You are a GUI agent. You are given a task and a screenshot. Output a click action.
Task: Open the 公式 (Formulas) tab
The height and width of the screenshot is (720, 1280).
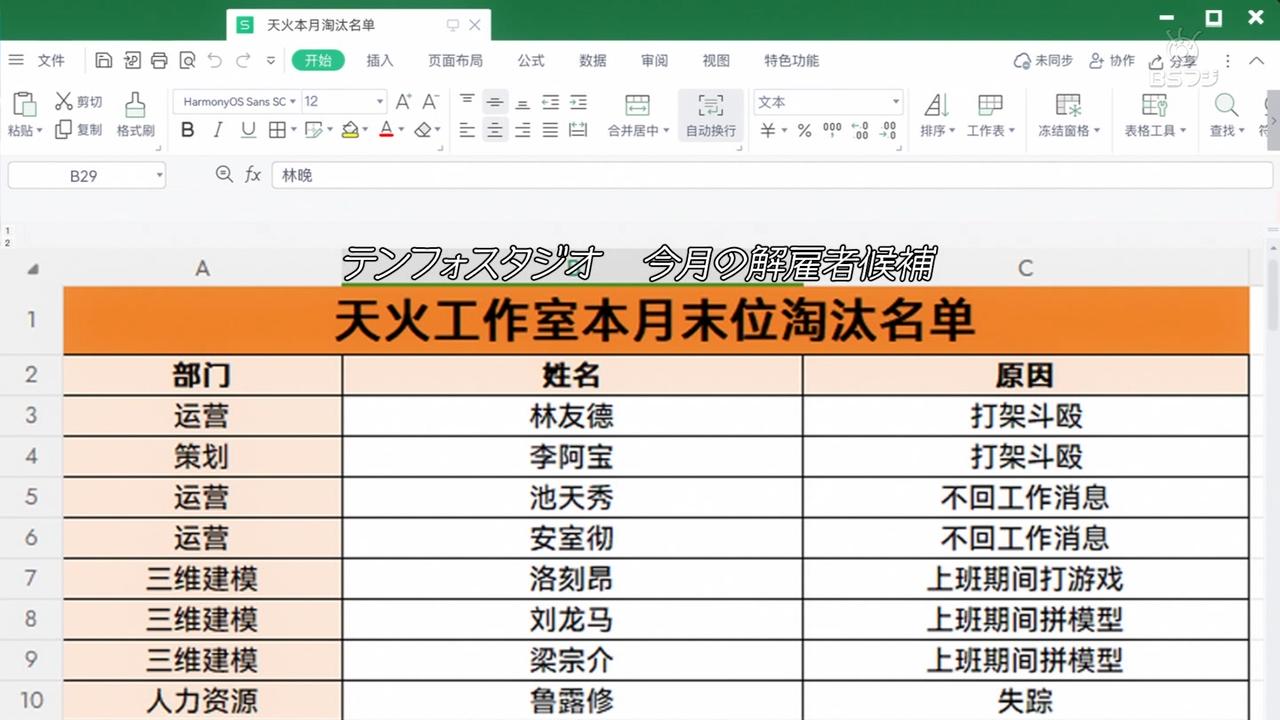click(531, 61)
